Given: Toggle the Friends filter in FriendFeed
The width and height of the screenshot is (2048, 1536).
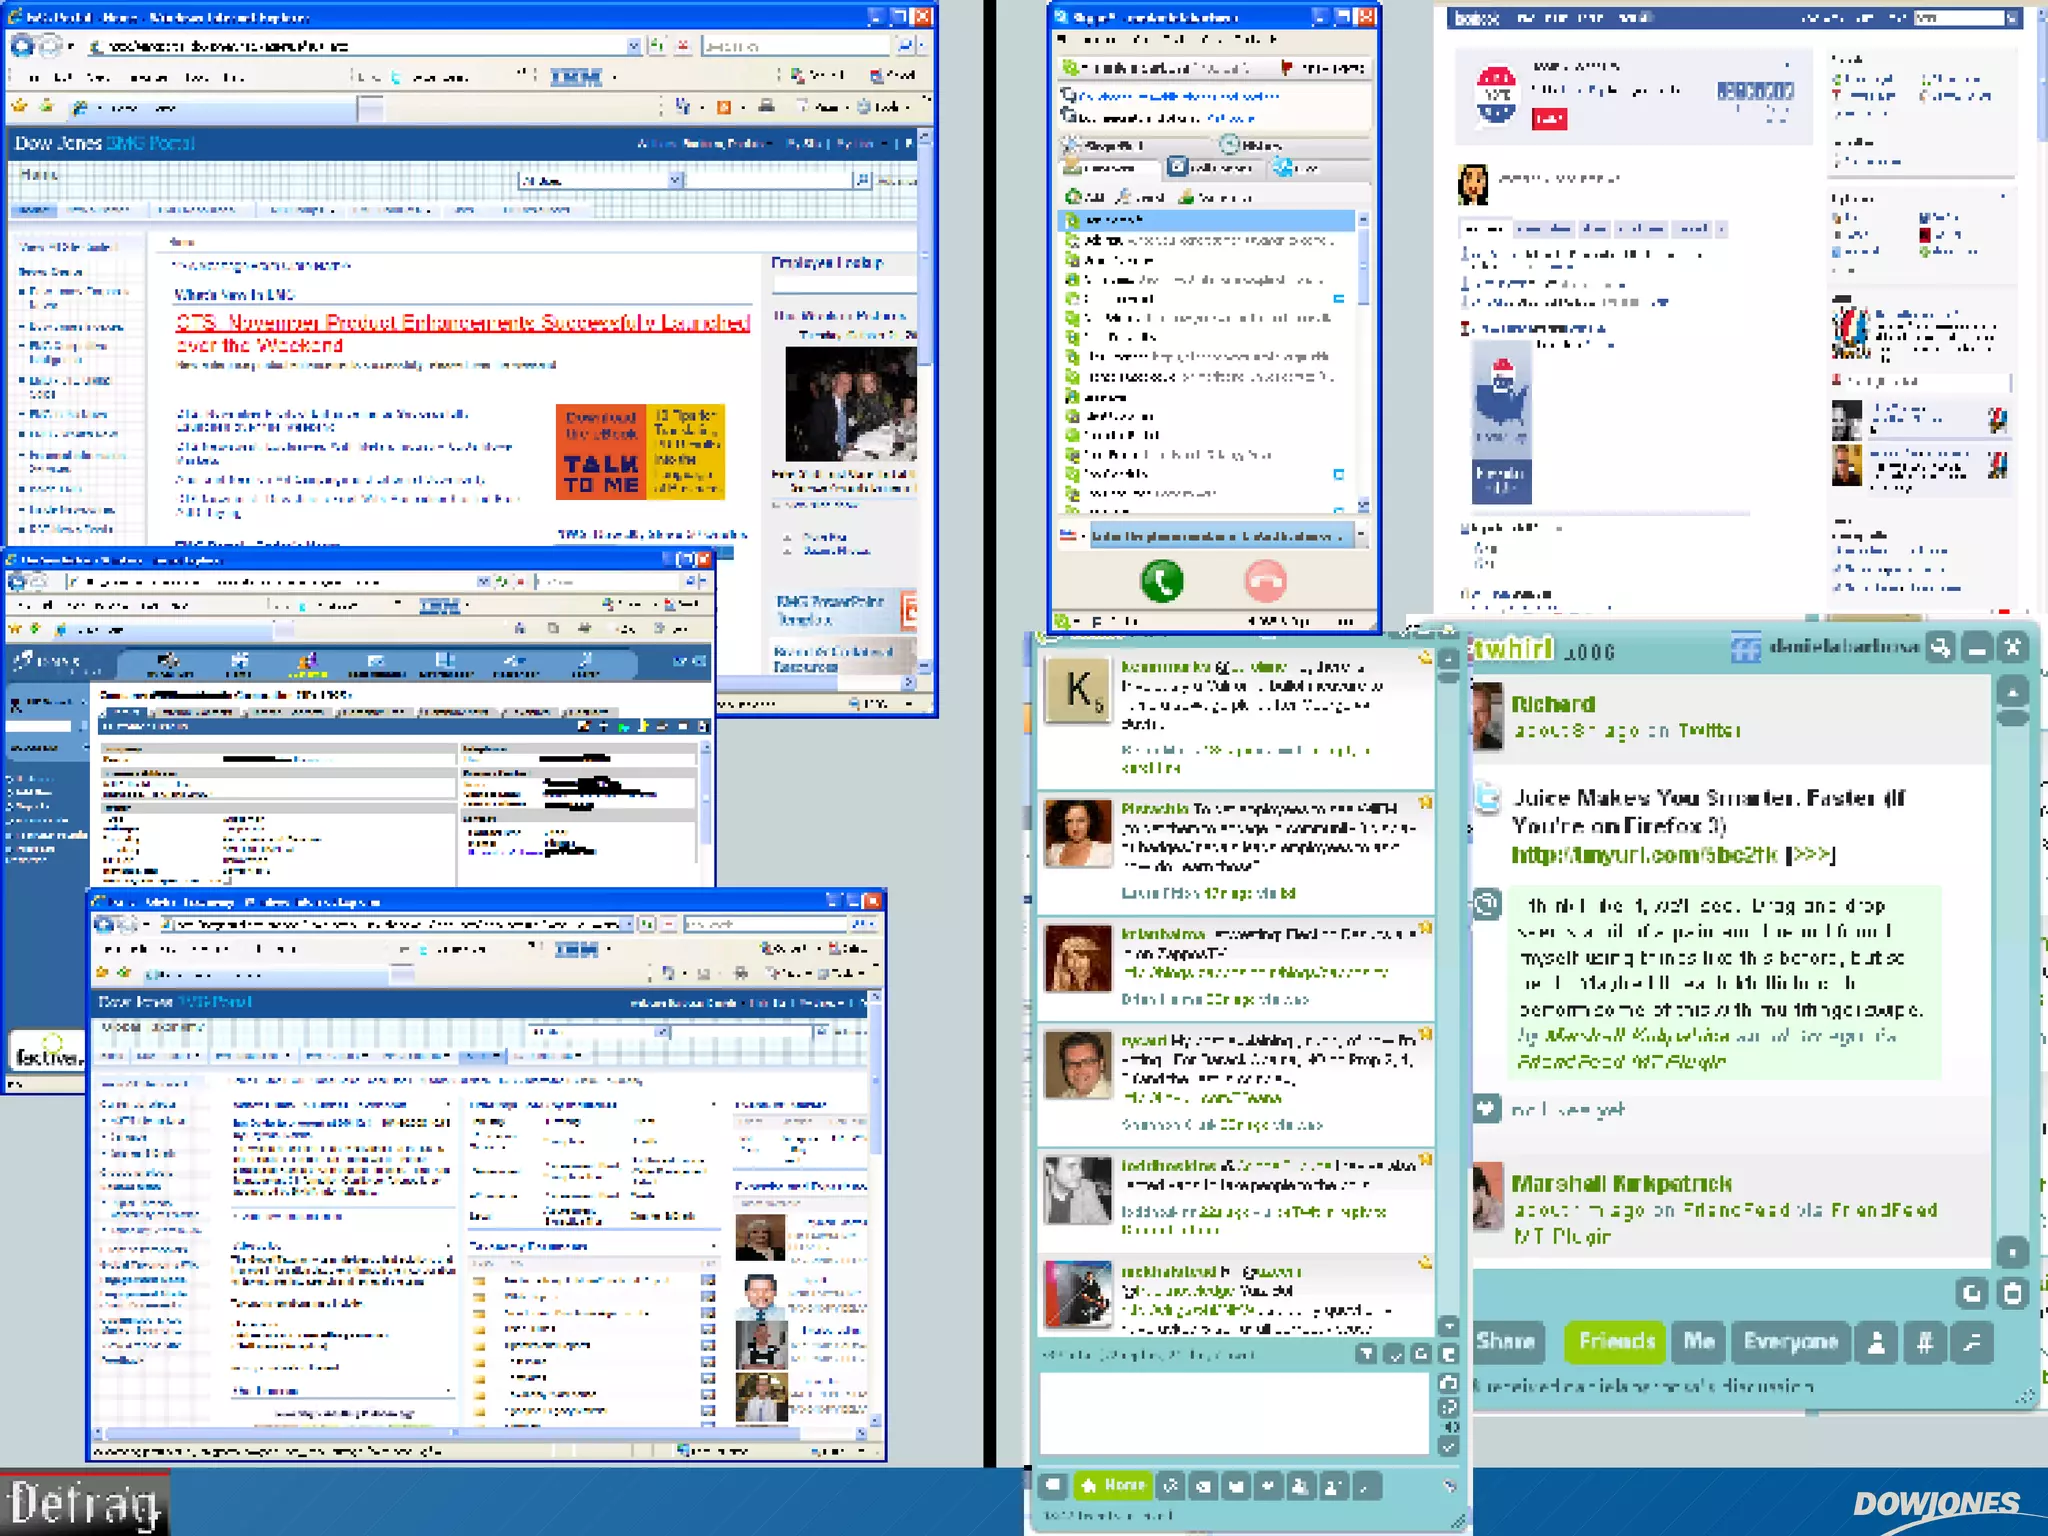Looking at the screenshot, I should tap(1615, 1342).
